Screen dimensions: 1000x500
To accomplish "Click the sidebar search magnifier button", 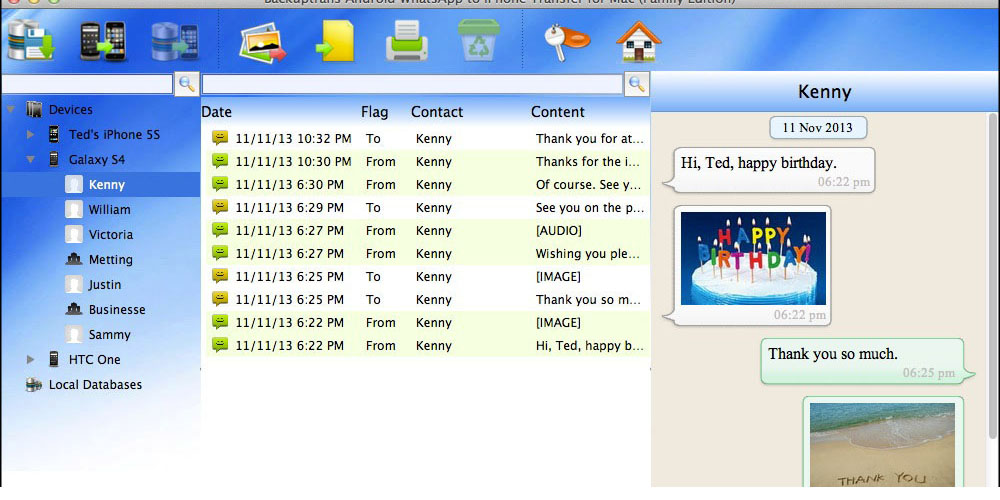I will (186, 84).
